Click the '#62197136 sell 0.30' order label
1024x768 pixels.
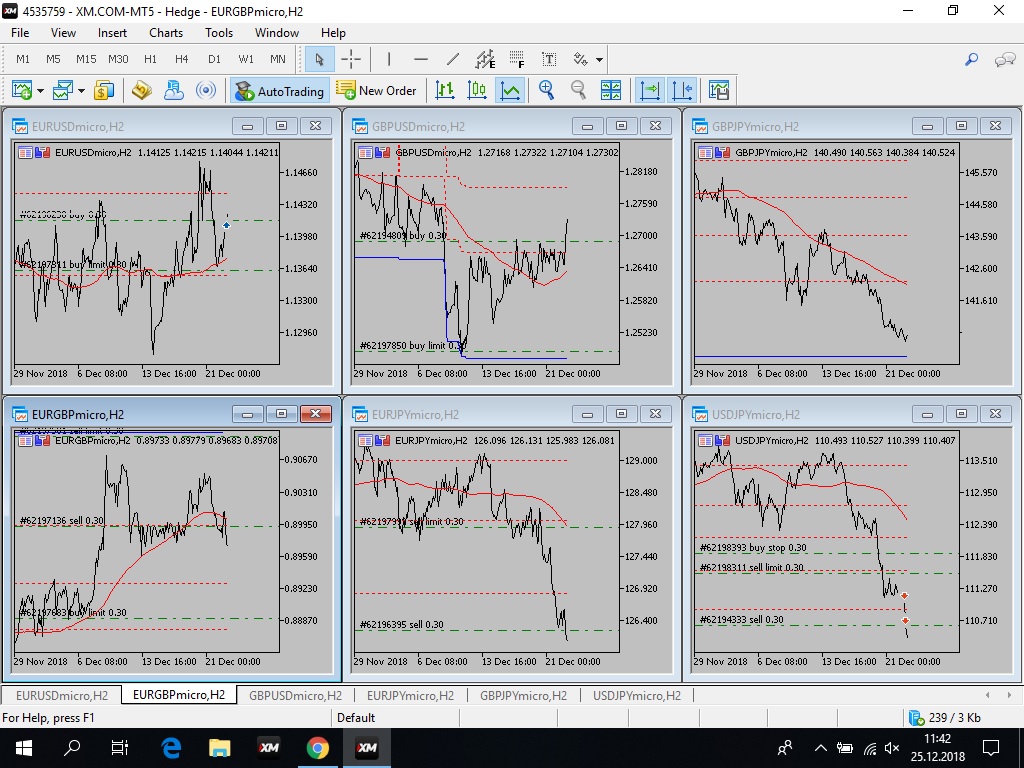pyautogui.click(x=62, y=520)
